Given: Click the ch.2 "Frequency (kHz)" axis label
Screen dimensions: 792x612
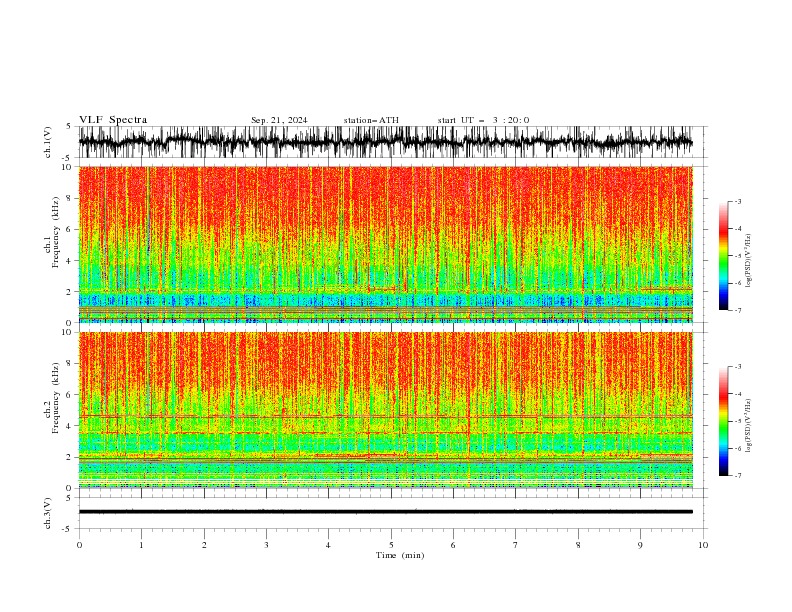Looking at the screenshot, I should coord(56,398).
